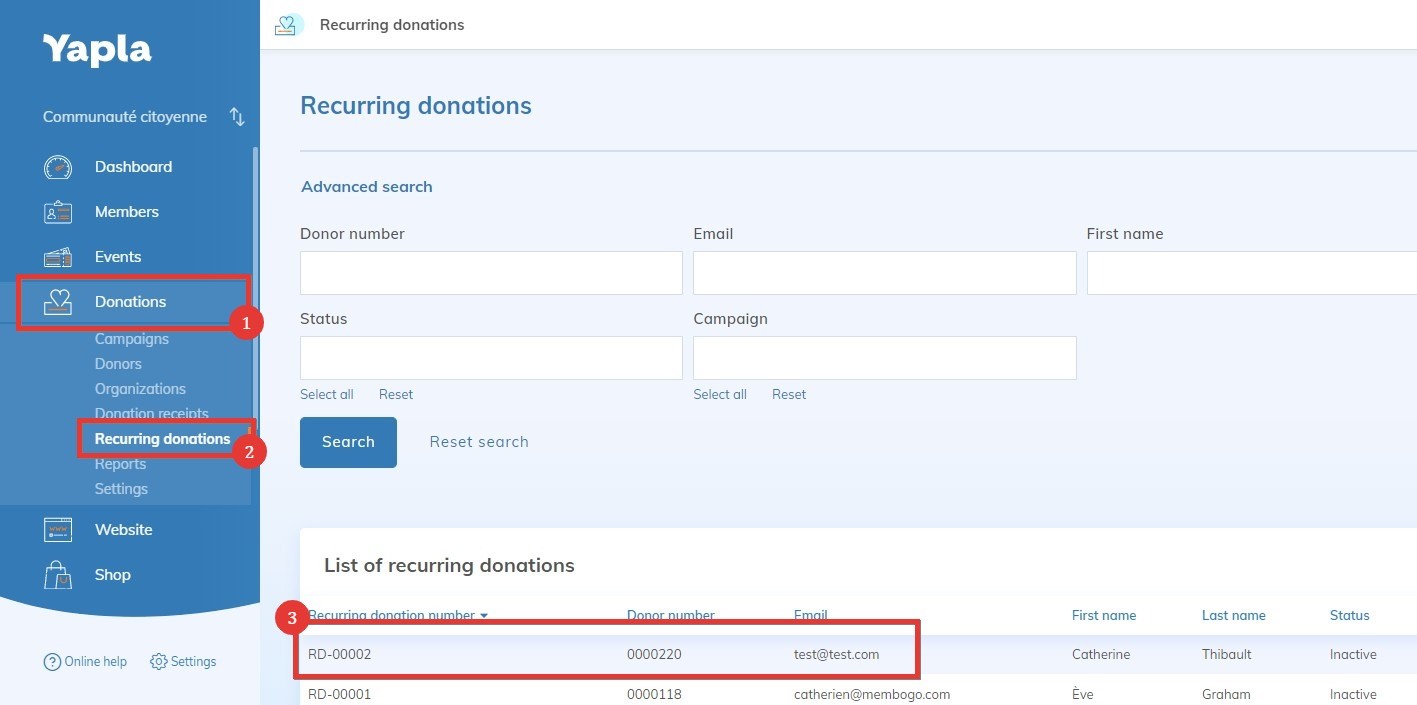Open the Dashboard menu item
Image resolution: width=1417 pixels, height=705 pixels.
[x=133, y=167]
